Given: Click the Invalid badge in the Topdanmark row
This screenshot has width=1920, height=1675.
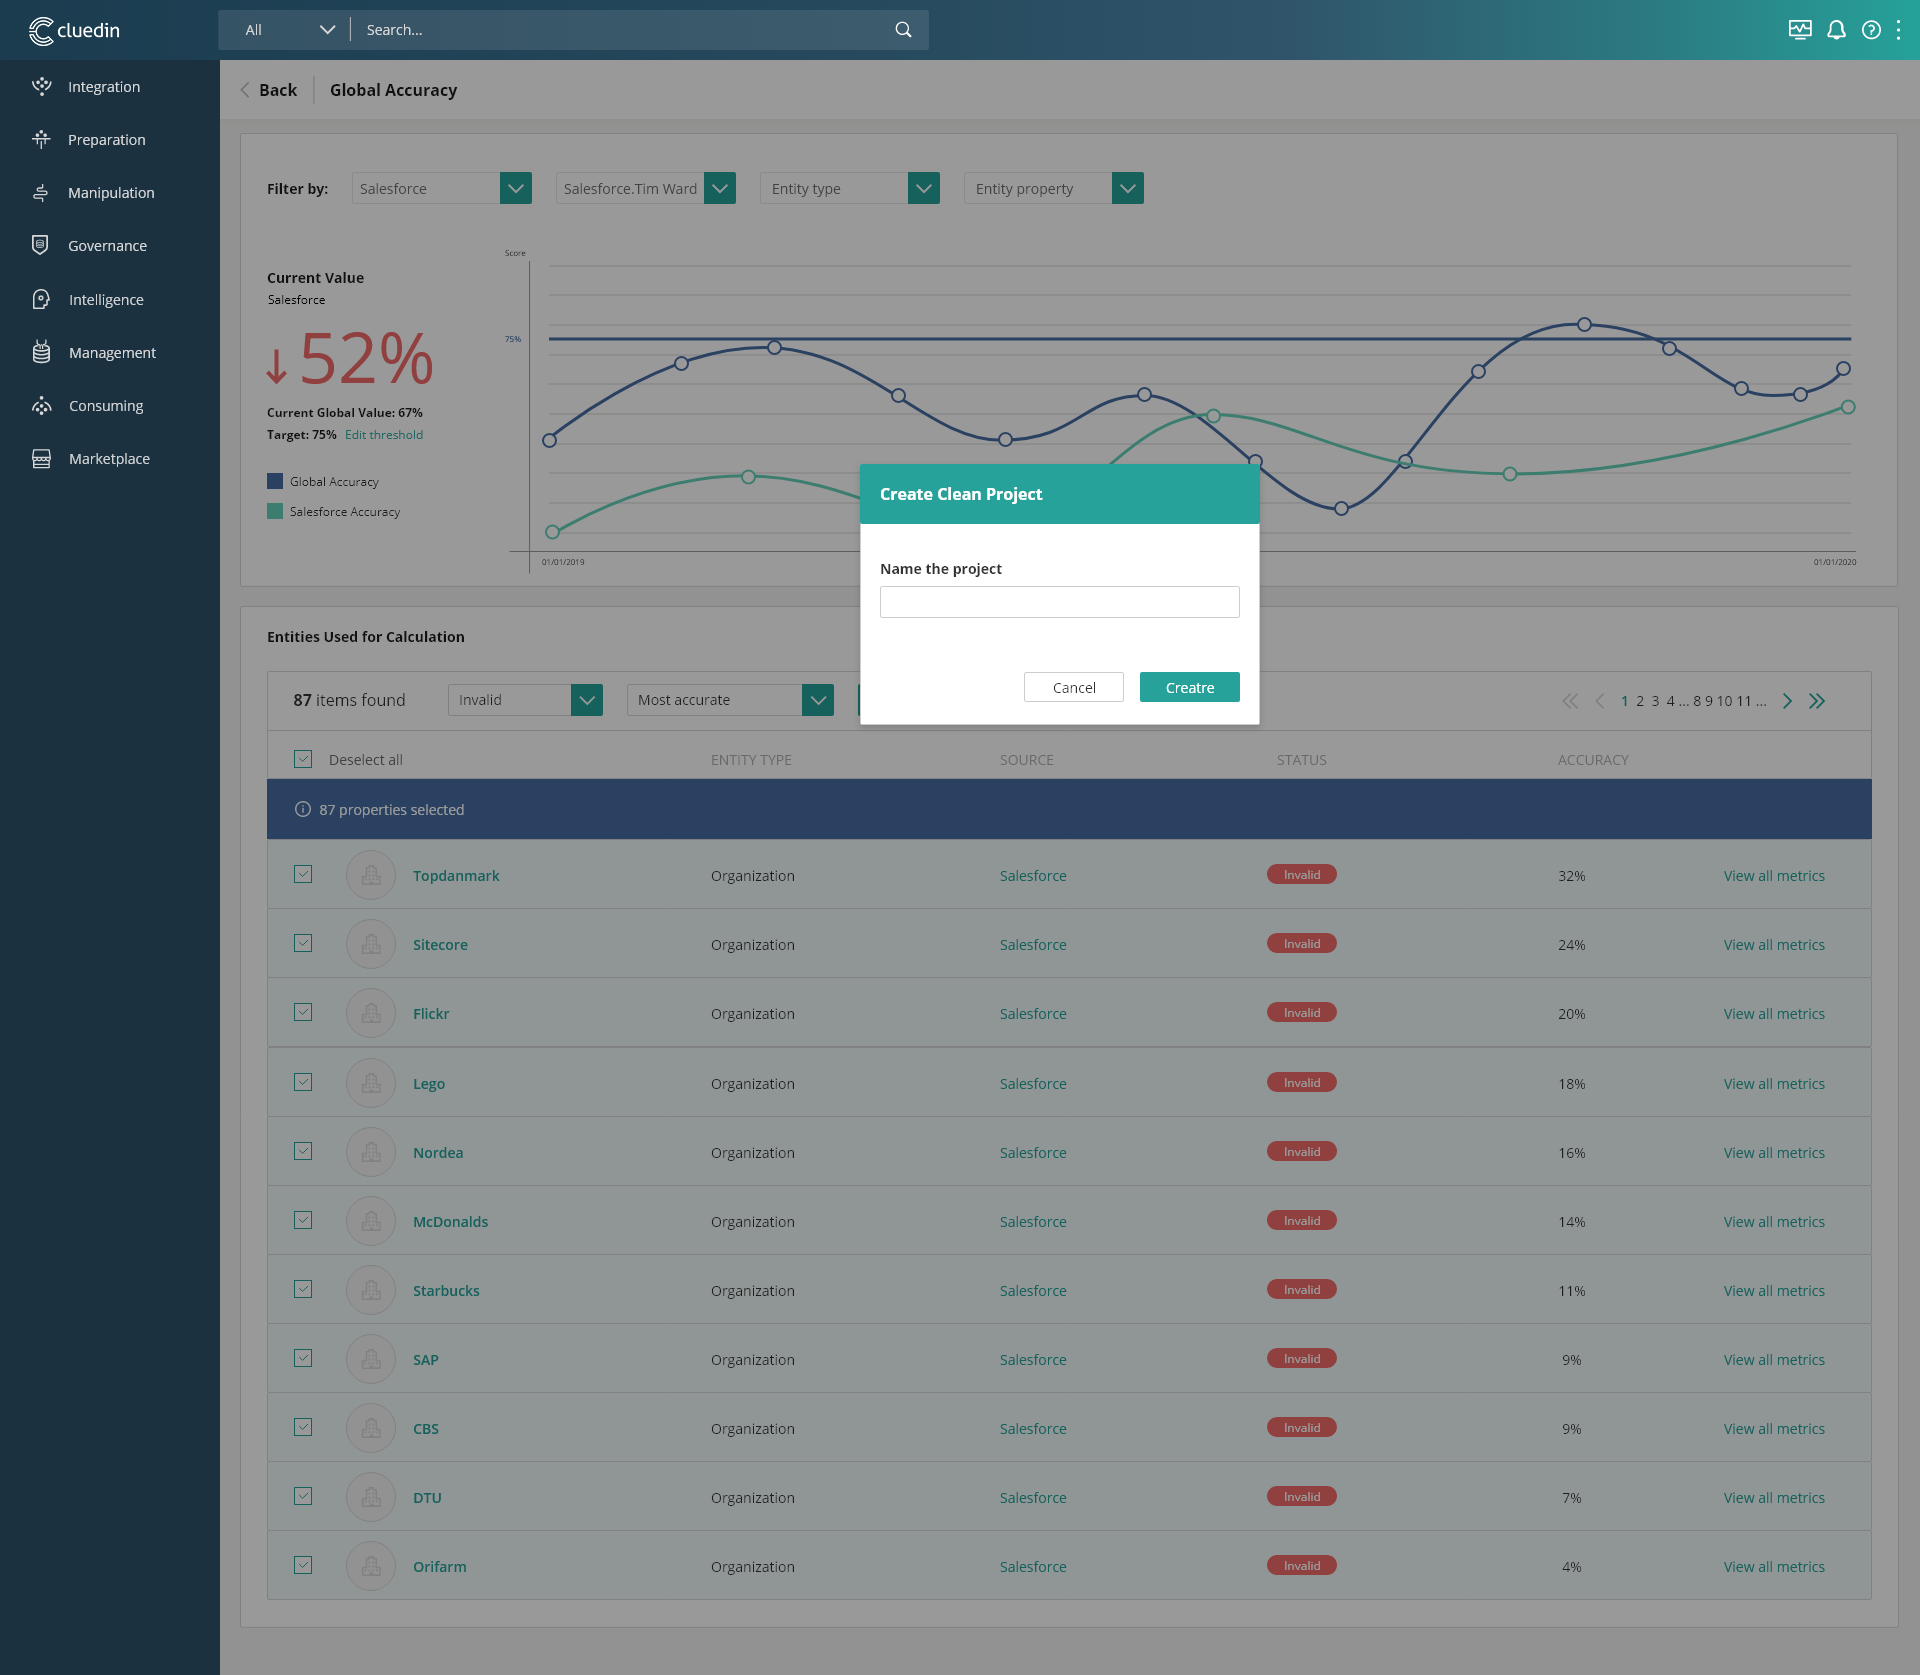Looking at the screenshot, I should [1302, 875].
